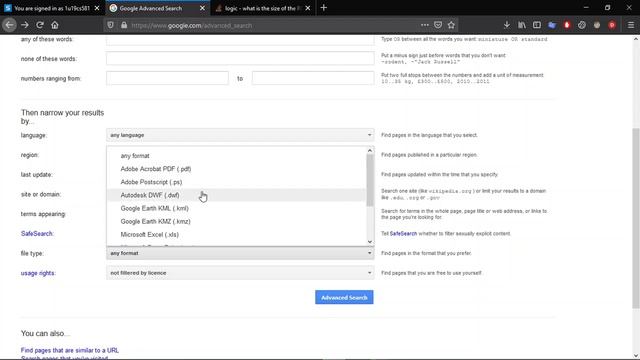Click the 'Then narrow your results by...' heading
The height and width of the screenshot is (360, 640).
[x=62, y=117]
